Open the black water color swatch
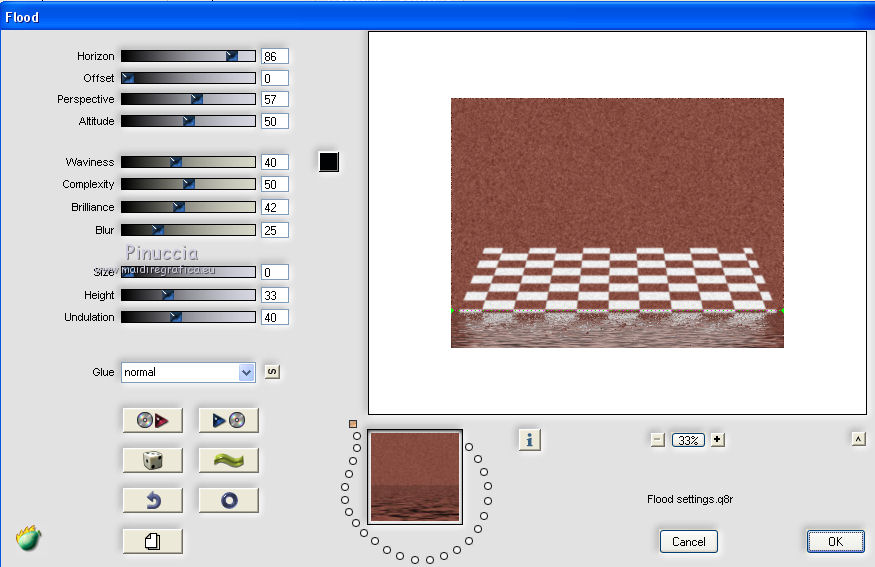 pyautogui.click(x=329, y=162)
